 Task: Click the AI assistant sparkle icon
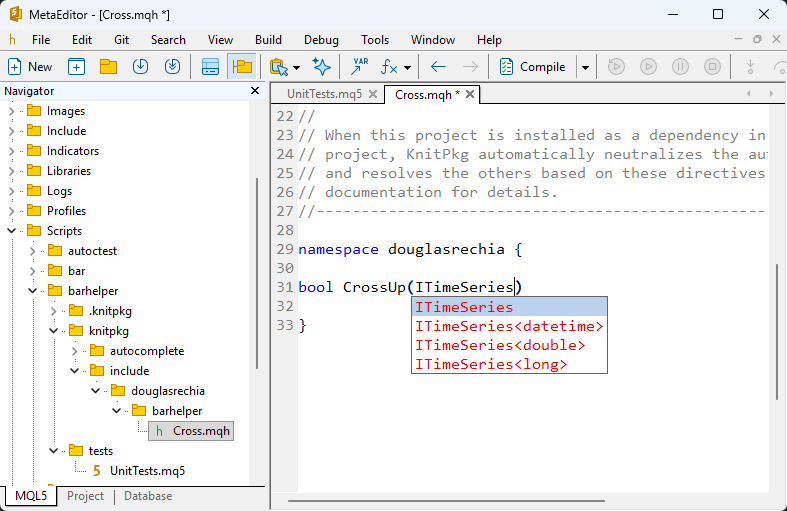[321, 67]
